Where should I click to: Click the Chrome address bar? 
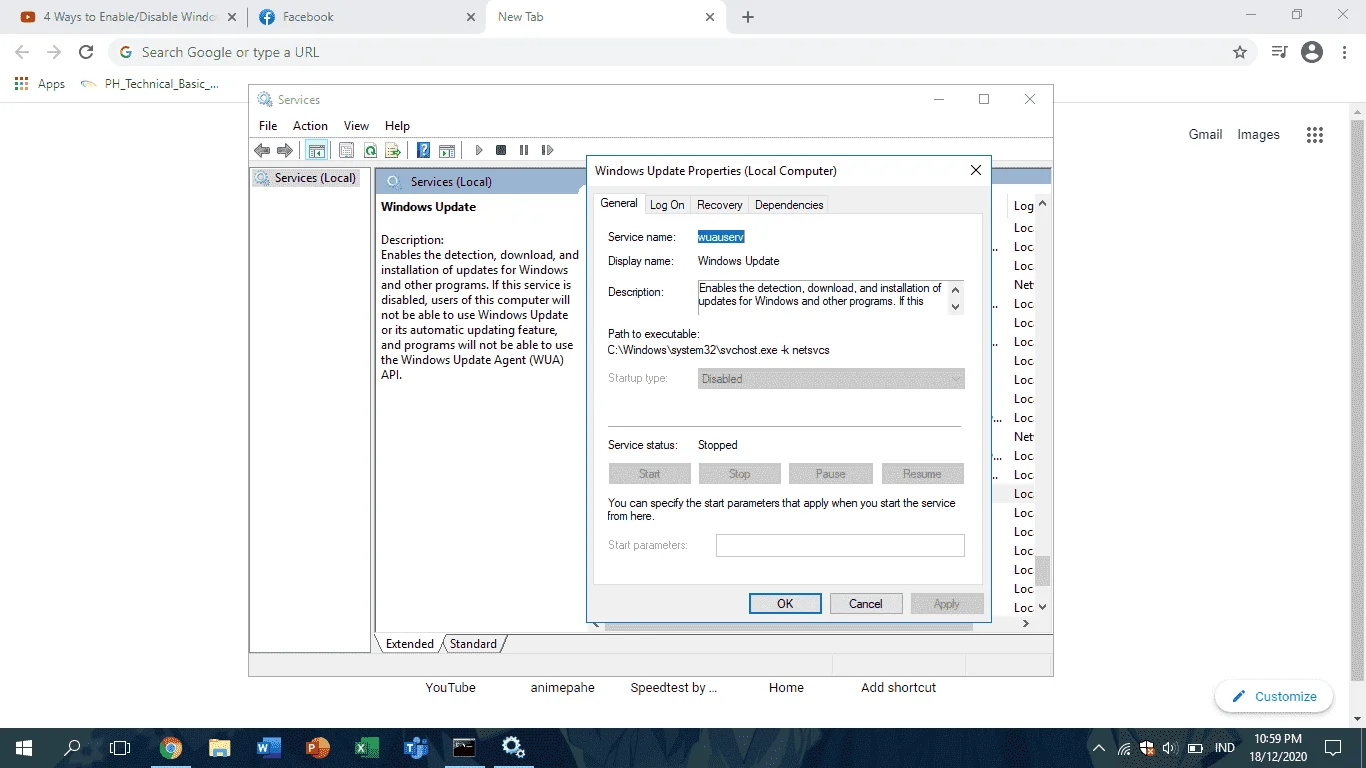(x=680, y=52)
